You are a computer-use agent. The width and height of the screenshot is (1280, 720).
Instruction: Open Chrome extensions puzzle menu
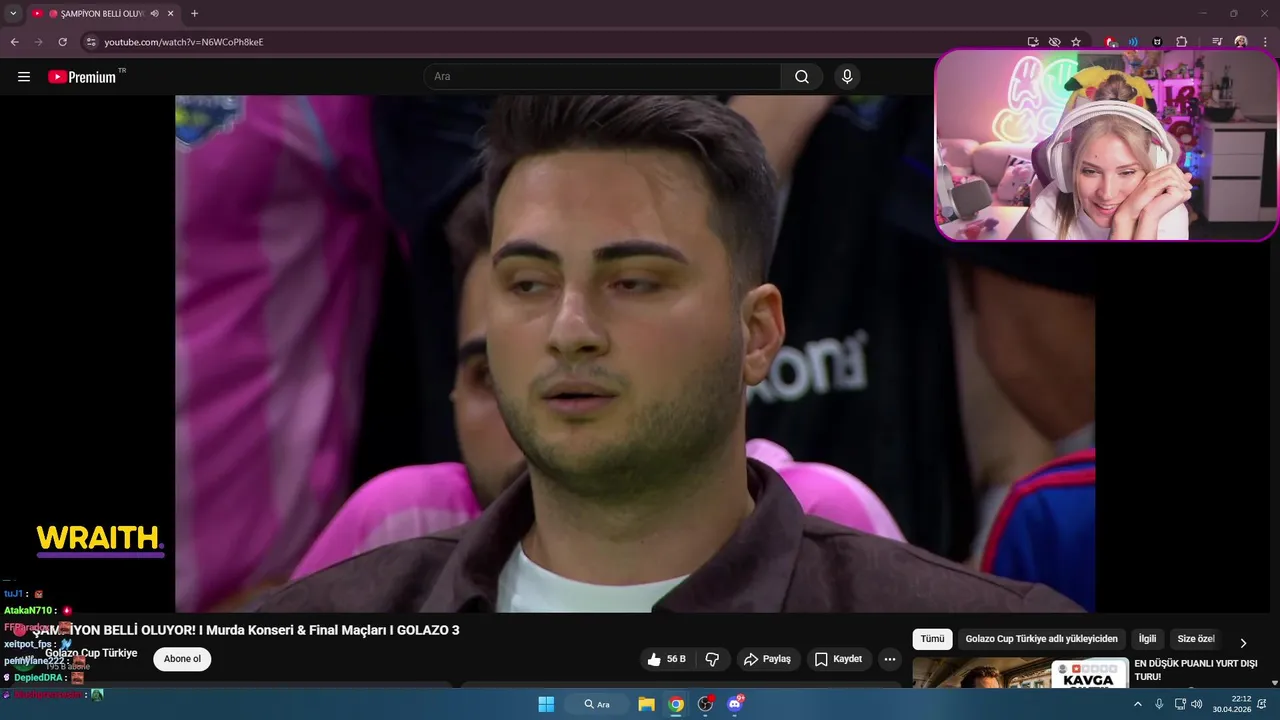(x=1181, y=42)
